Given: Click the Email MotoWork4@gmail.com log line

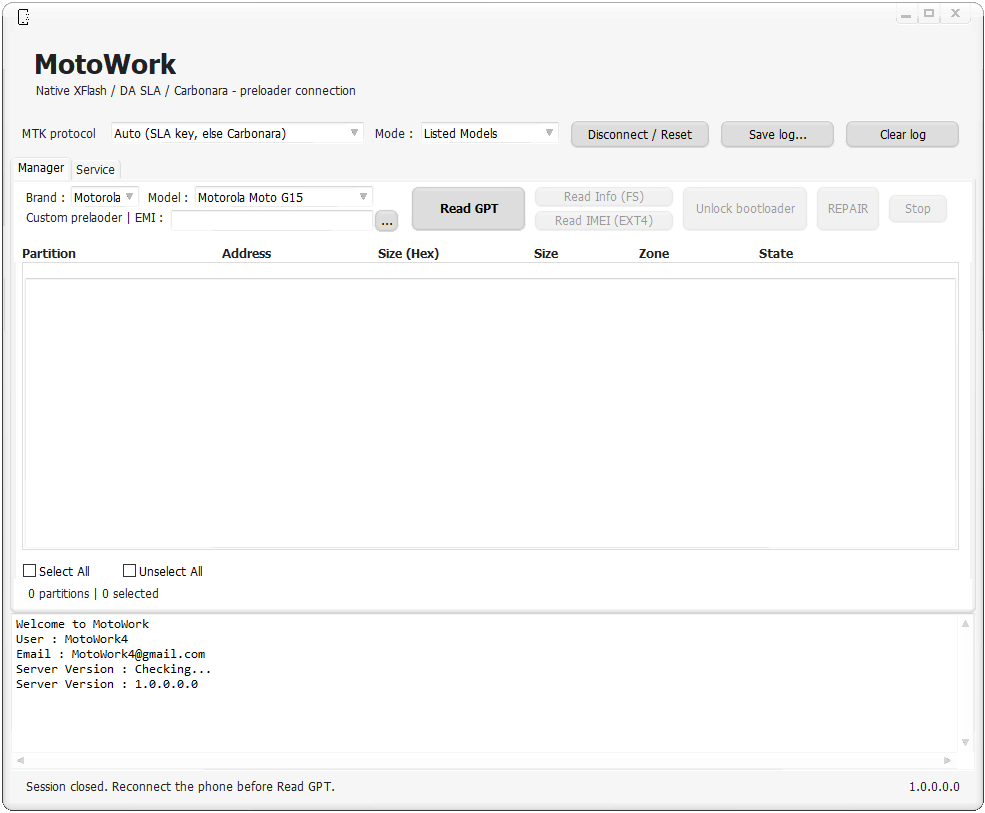Looking at the screenshot, I should 111,654.
